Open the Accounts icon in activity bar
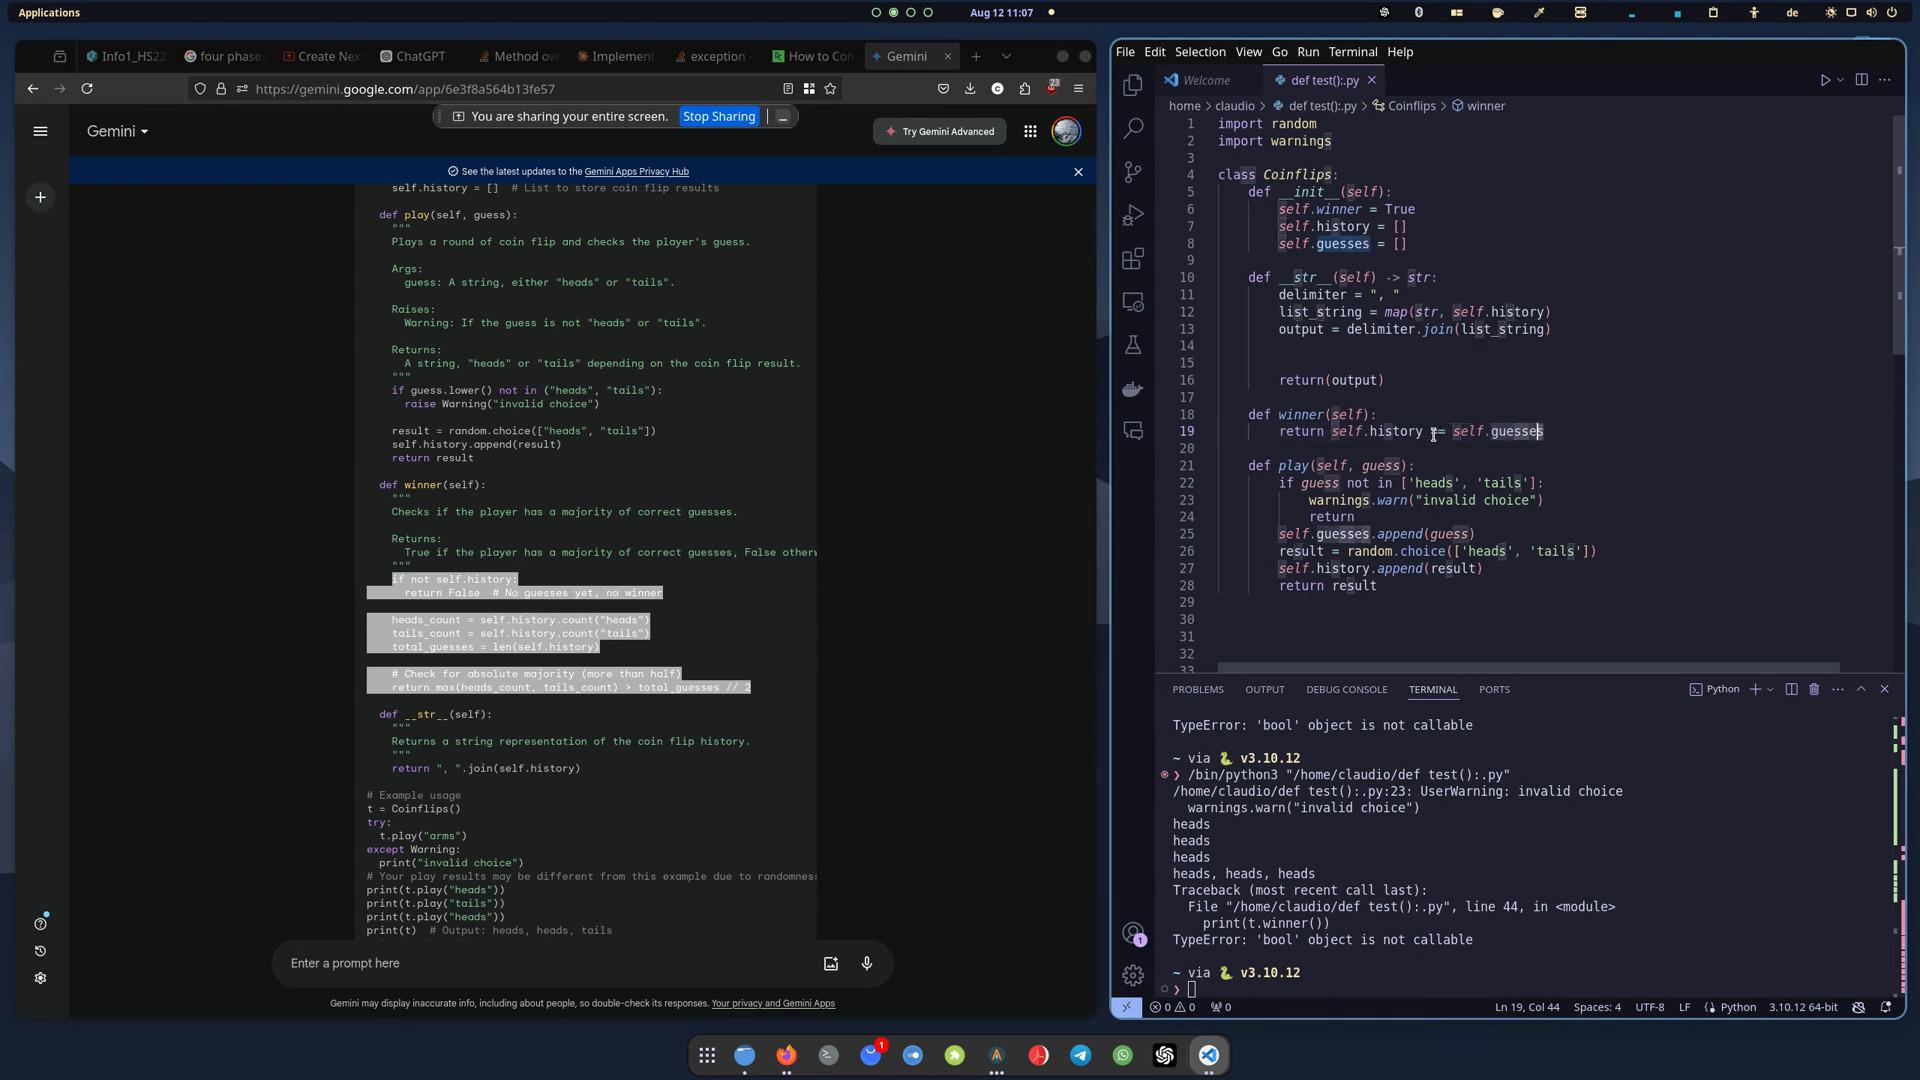Viewport: 1920px width, 1080px height. (1133, 933)
